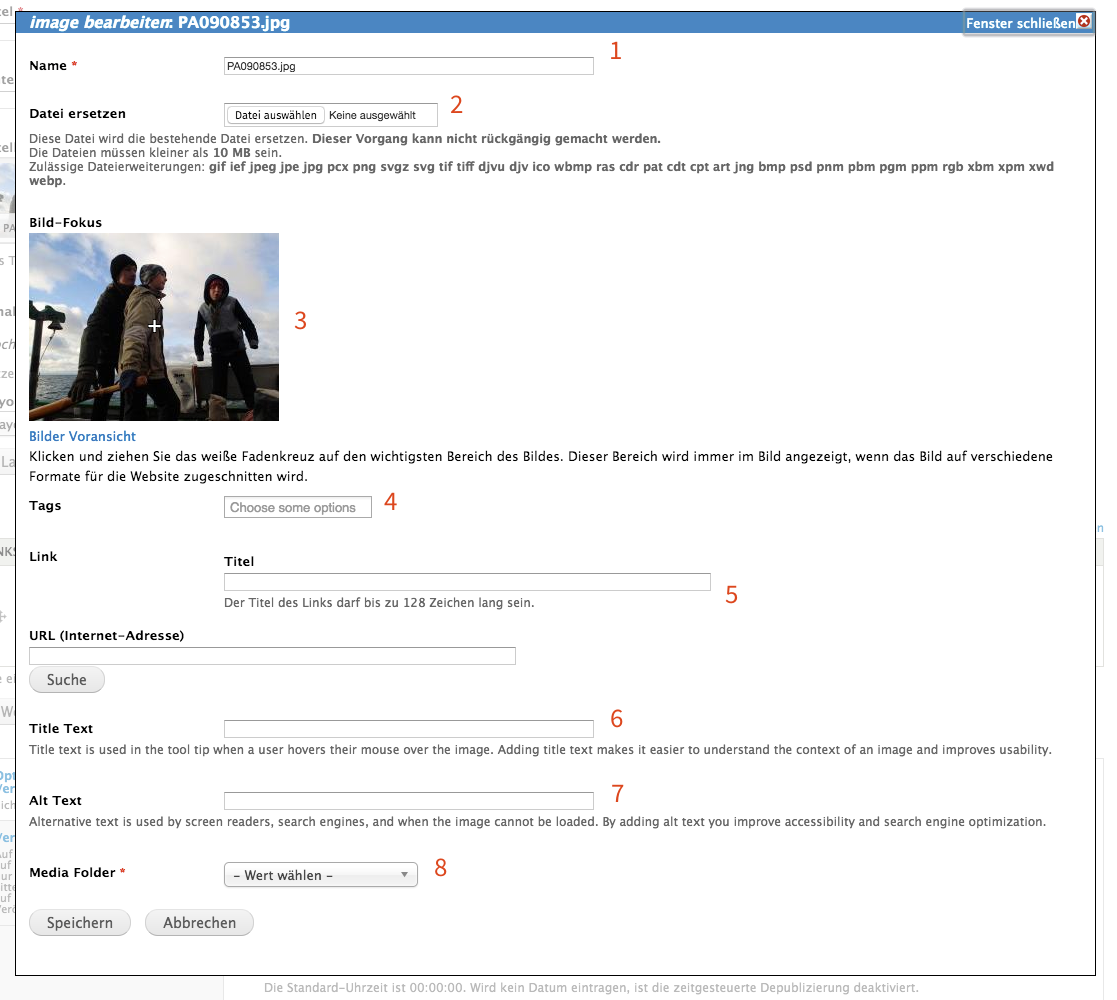The height and width of the screenshot is (1000, 1117).
Task: Click the URL (Internet-Adresse) input field
Action: pyautogui.click(x=272, y=656)
